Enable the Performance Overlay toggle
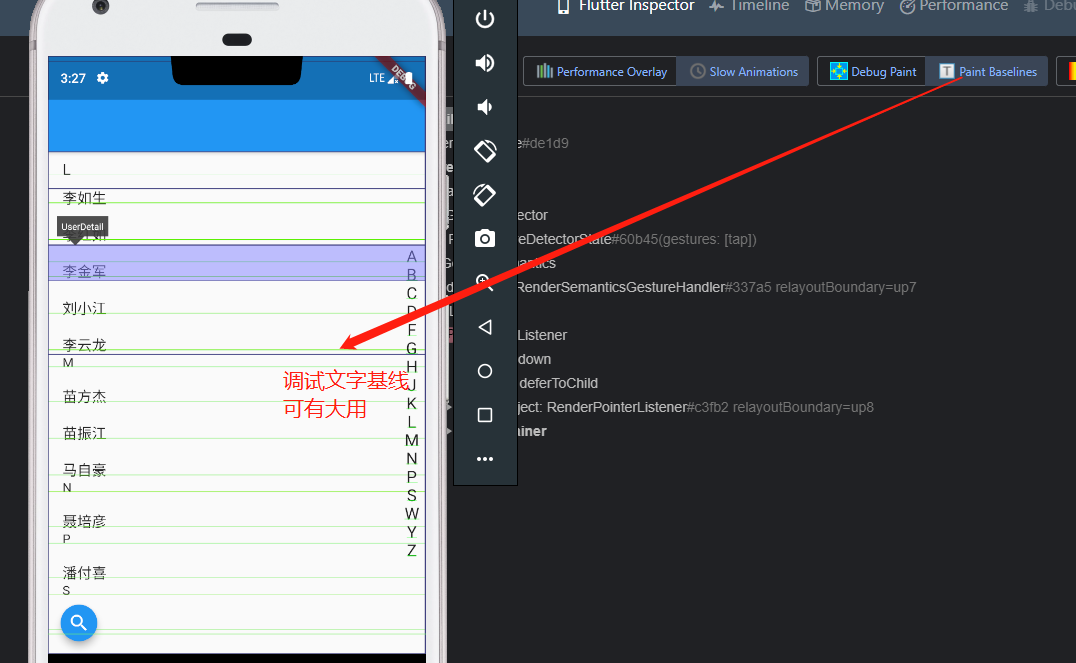The image size is (1076, 663). [599, 71]
